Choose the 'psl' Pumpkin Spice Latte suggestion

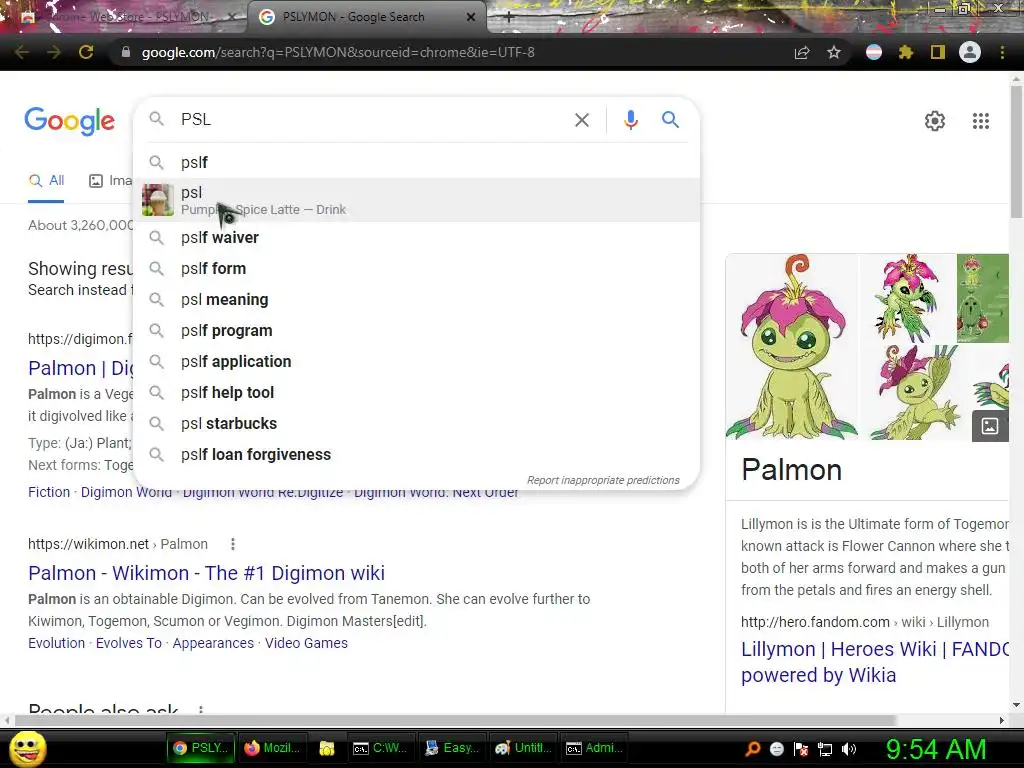click(x=416, y=200)
